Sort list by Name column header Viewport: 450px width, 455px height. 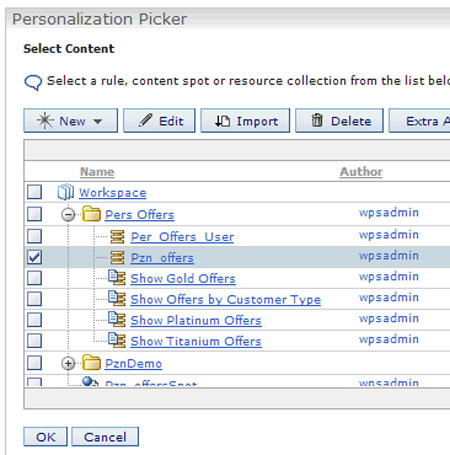pos(97,172)
